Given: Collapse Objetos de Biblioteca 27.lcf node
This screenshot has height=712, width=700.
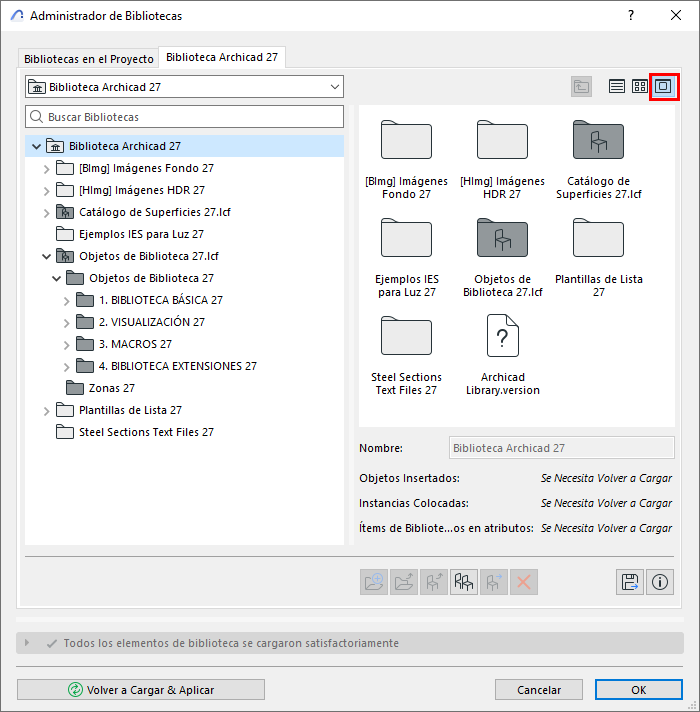Looking at the screenshot, I should pos(46,257).
